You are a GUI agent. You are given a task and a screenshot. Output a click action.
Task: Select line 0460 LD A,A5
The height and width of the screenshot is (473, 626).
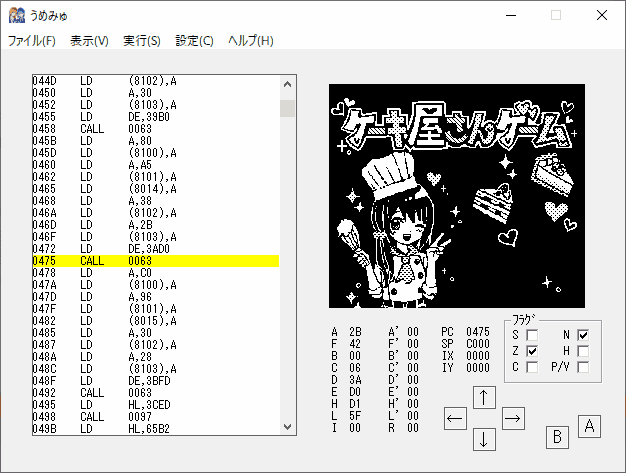(x=156, y=165)
